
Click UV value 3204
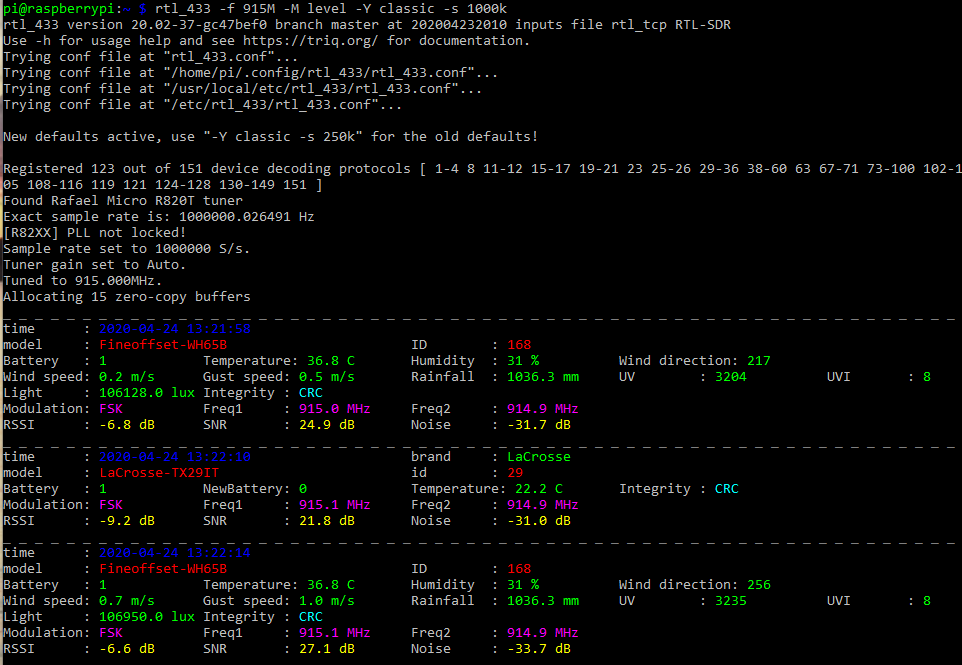tap(731, 377)
